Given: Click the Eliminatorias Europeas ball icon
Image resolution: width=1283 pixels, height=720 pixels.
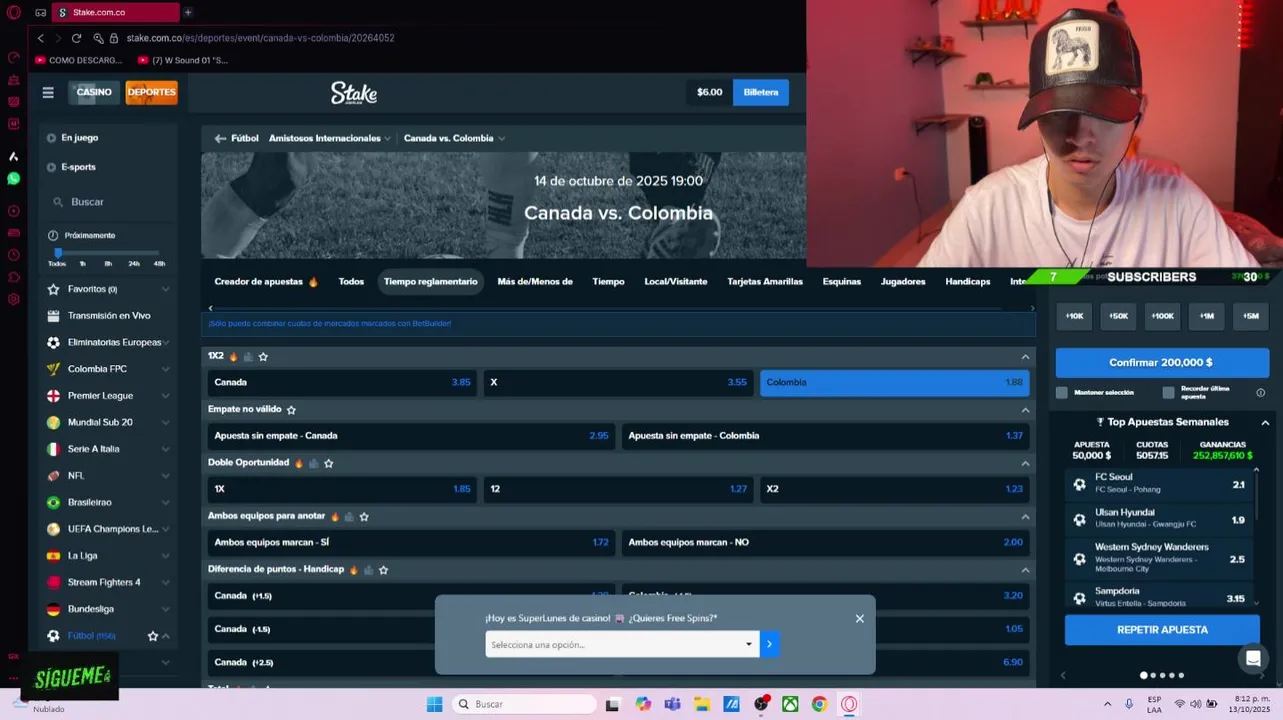Looking at the screenshot, I should [53, 342].
